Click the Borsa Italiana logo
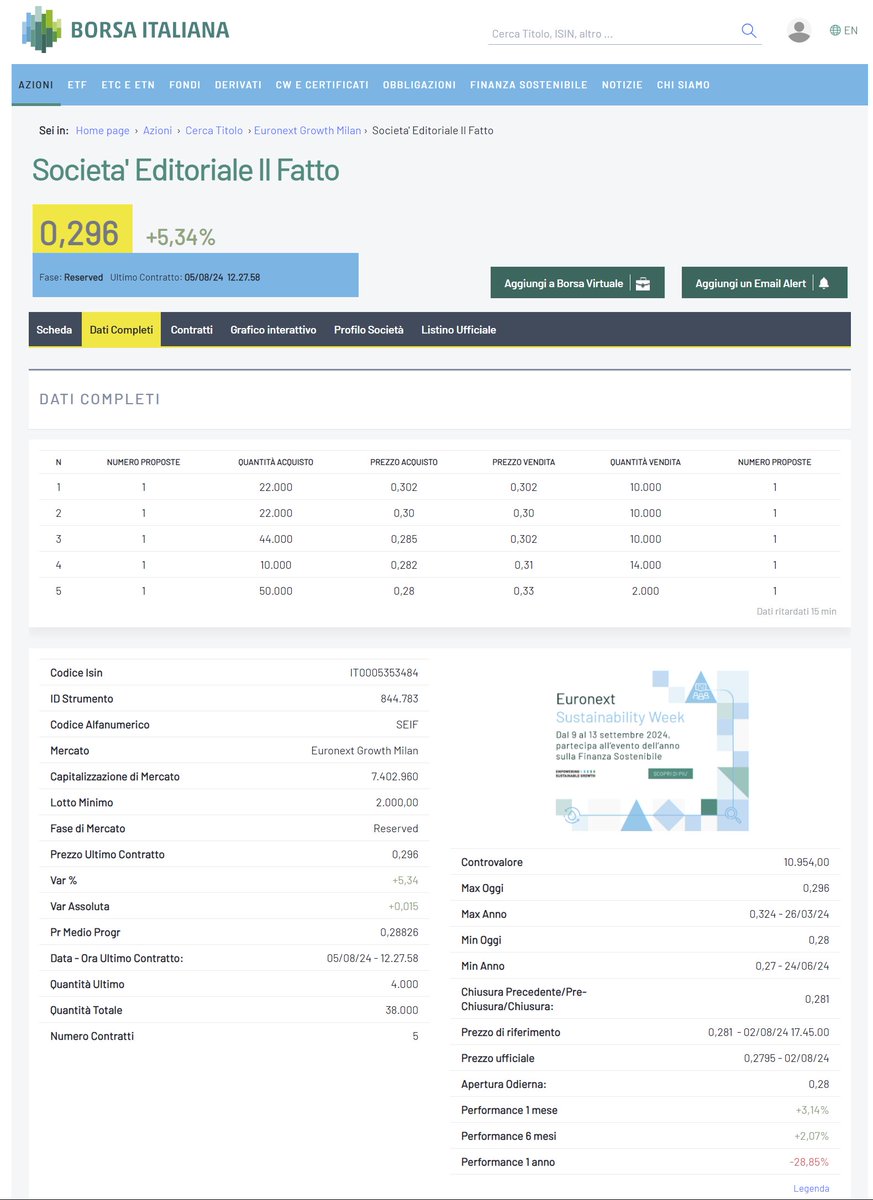Image resolution: width=873 pixels, height=1200 pixels. click(125, 29)
